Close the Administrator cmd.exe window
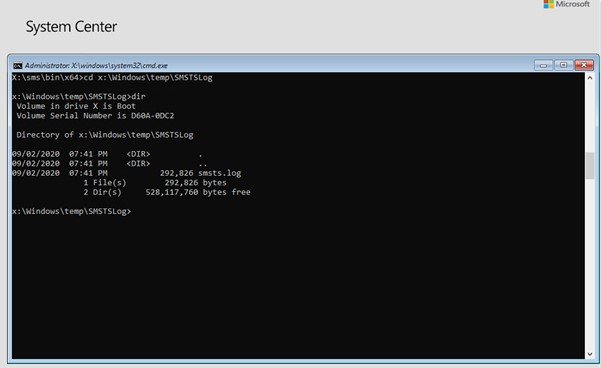 point(584,65)
